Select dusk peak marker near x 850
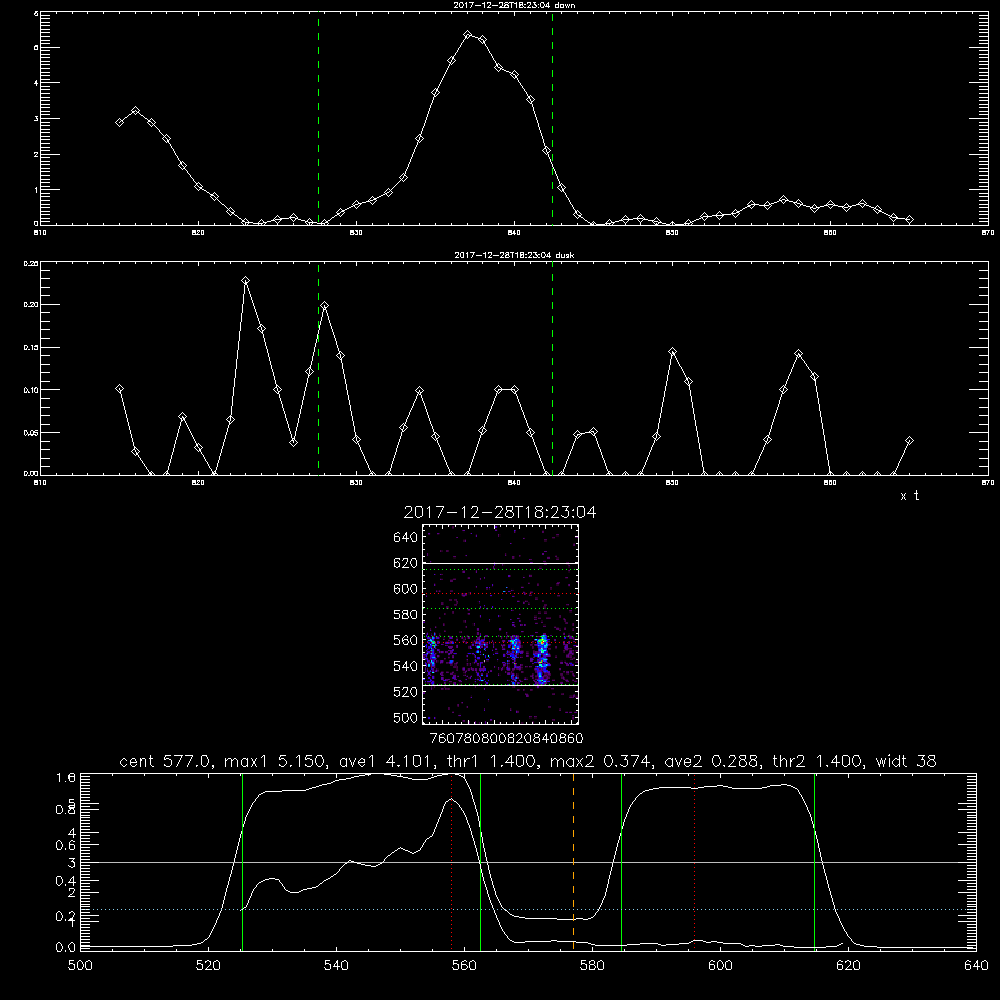 pos(672,351)
